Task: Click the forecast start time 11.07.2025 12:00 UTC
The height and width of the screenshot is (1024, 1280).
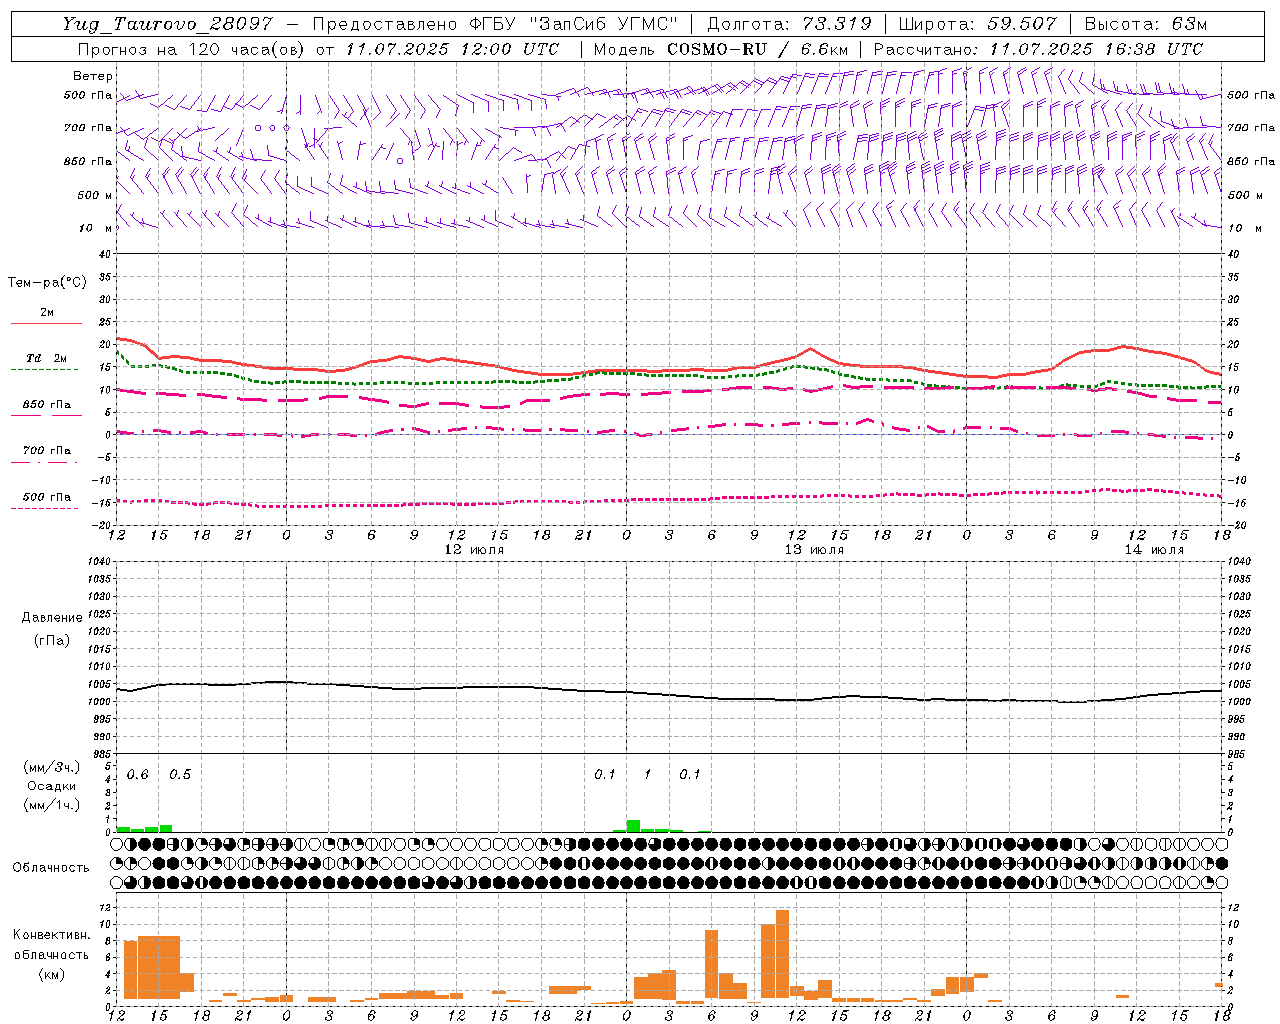Action: (x=452, y=49)
